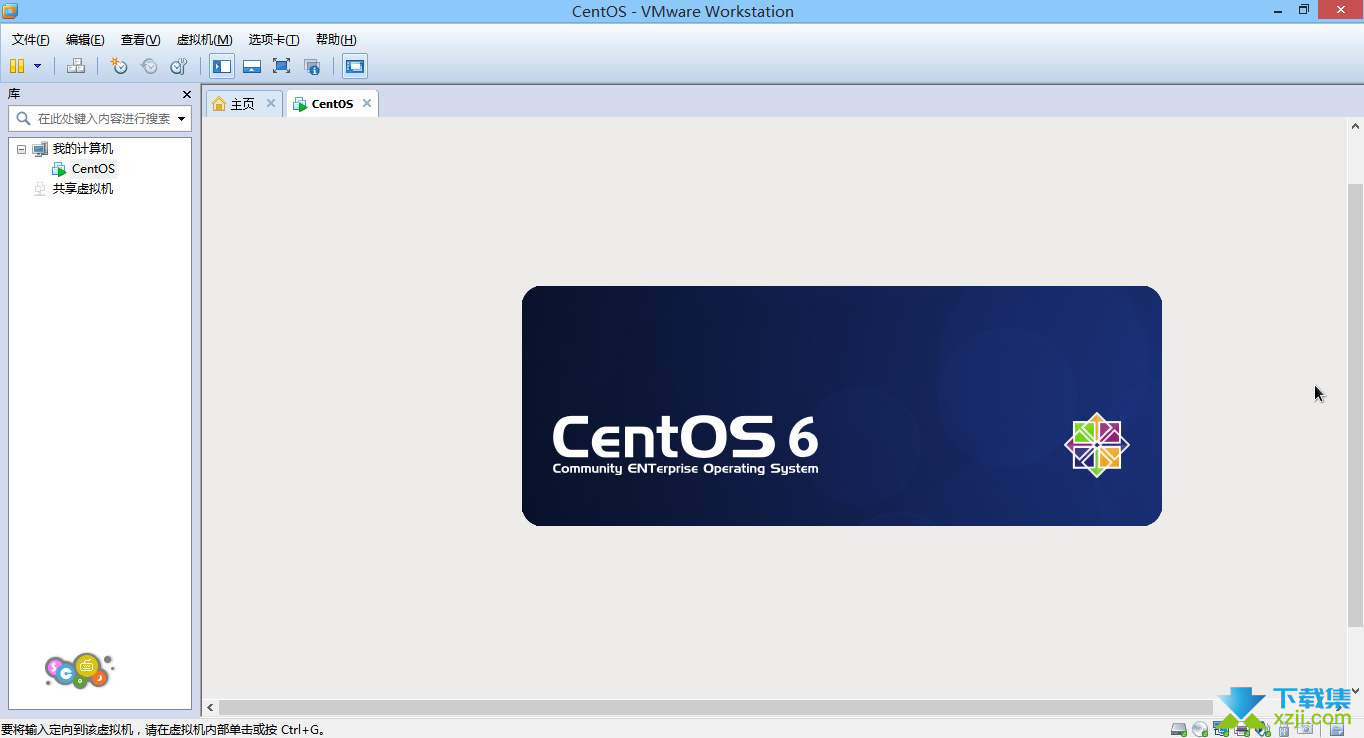Open the 查看(V) menu
The width and height of the screenshot is (1364, 738).
pyautogui.click(x=140, y=40)
